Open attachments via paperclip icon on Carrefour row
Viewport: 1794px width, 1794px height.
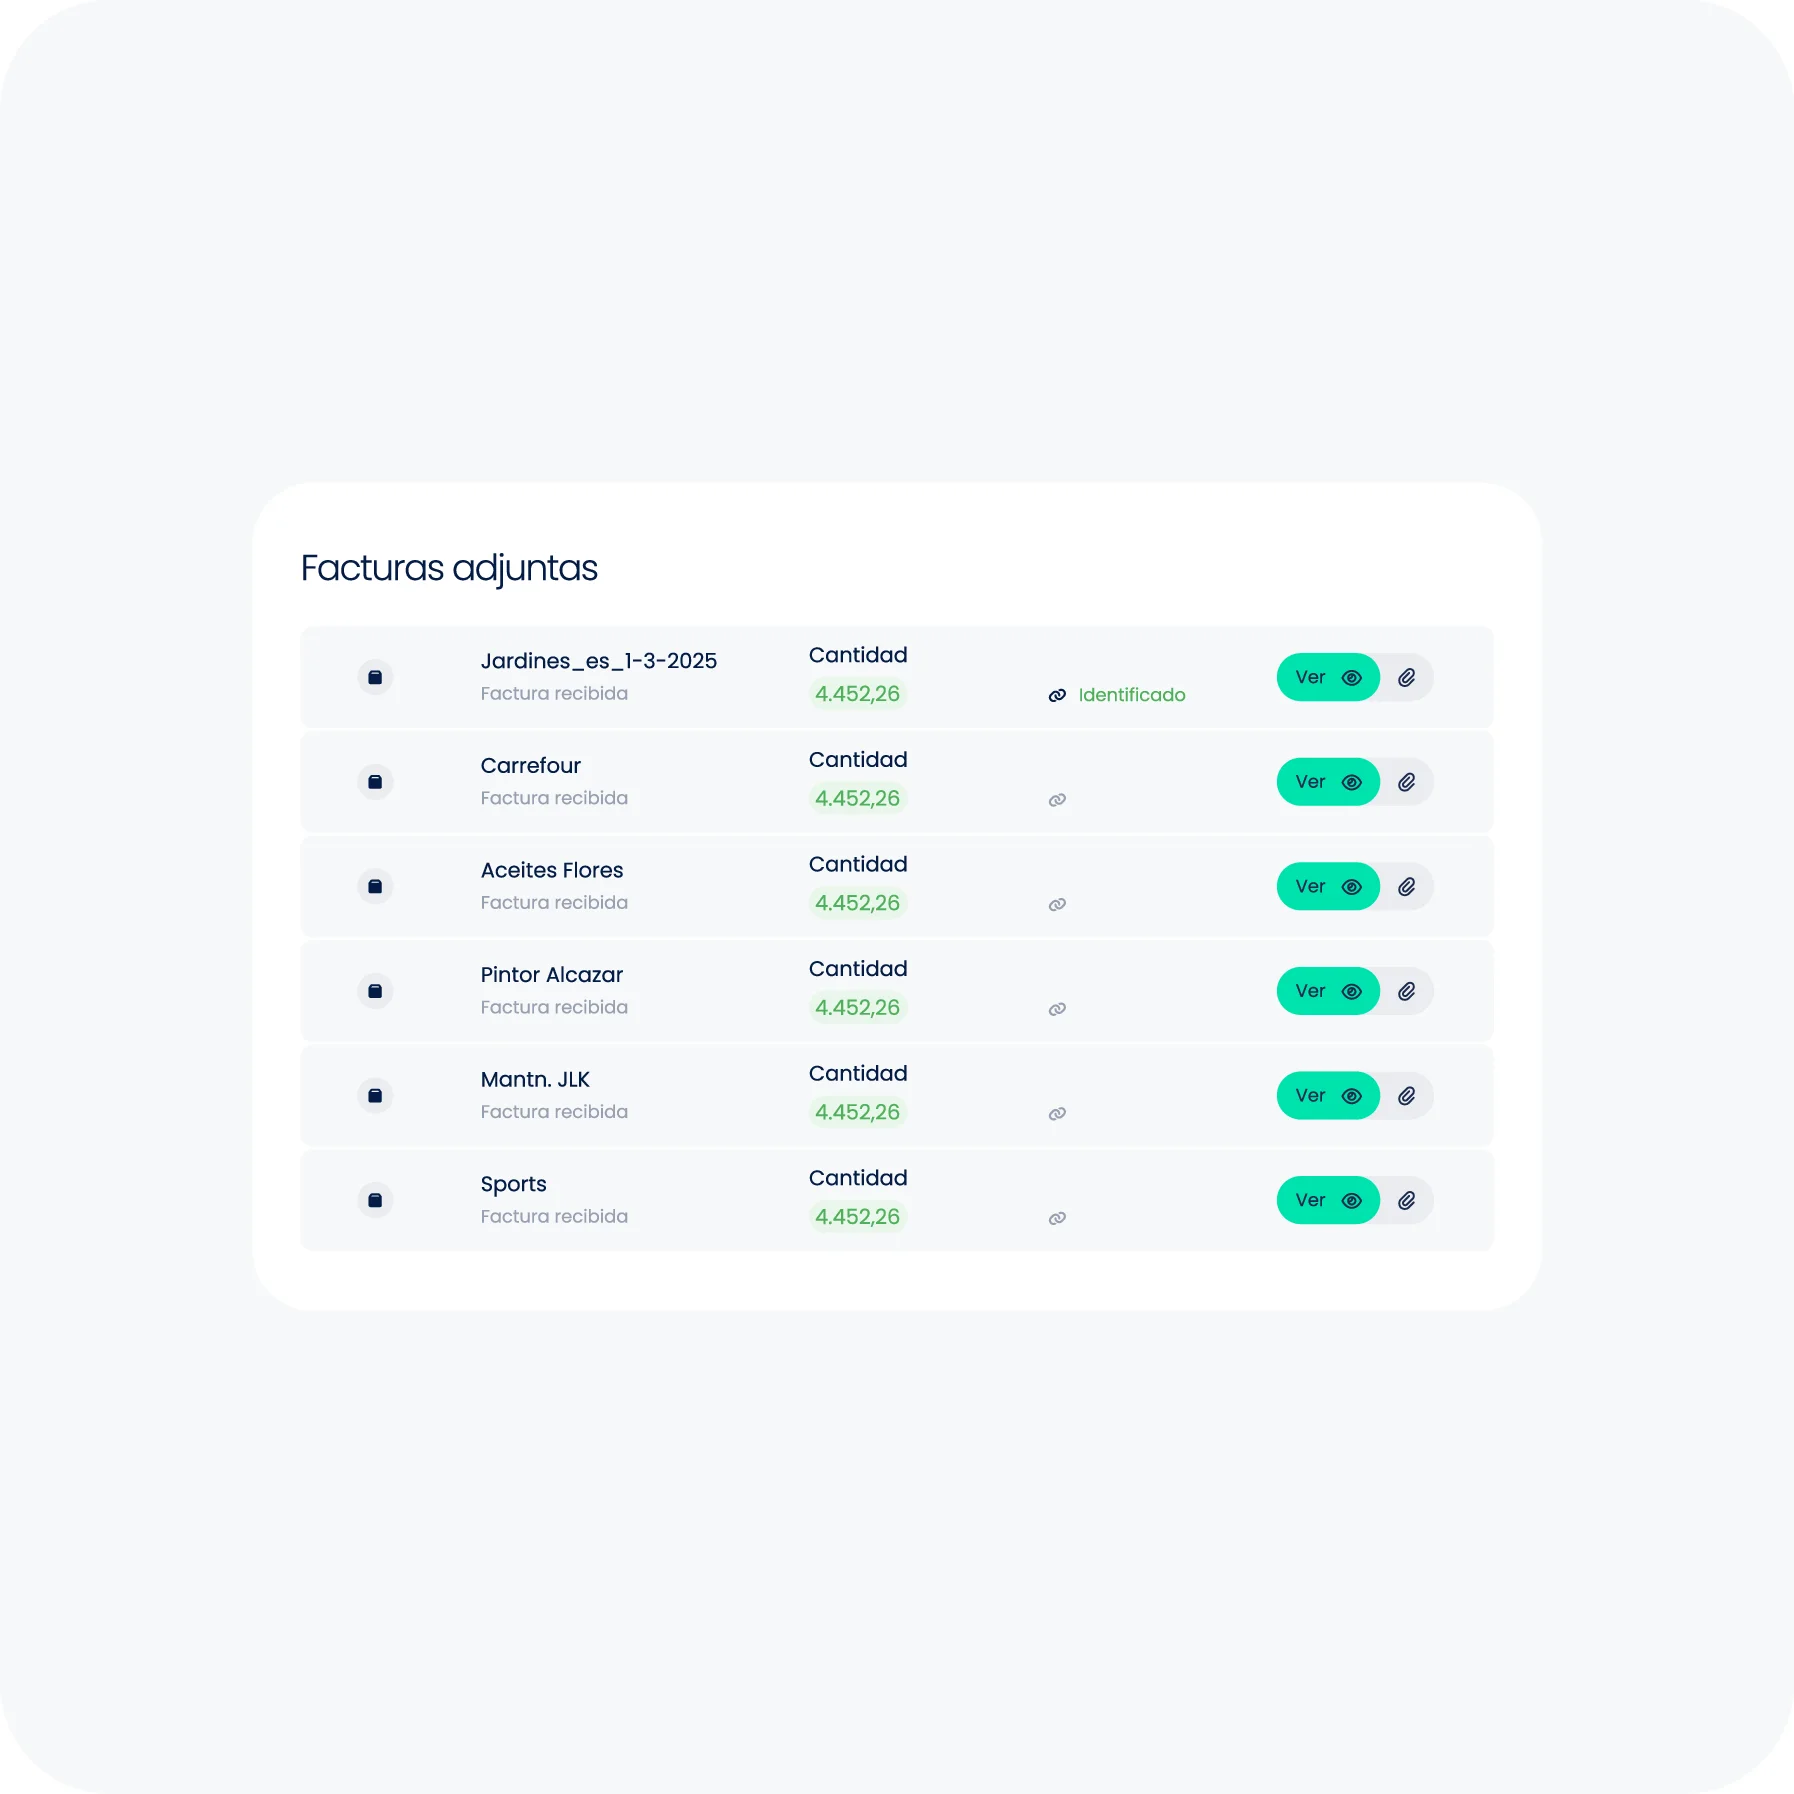coord(1407,781)
